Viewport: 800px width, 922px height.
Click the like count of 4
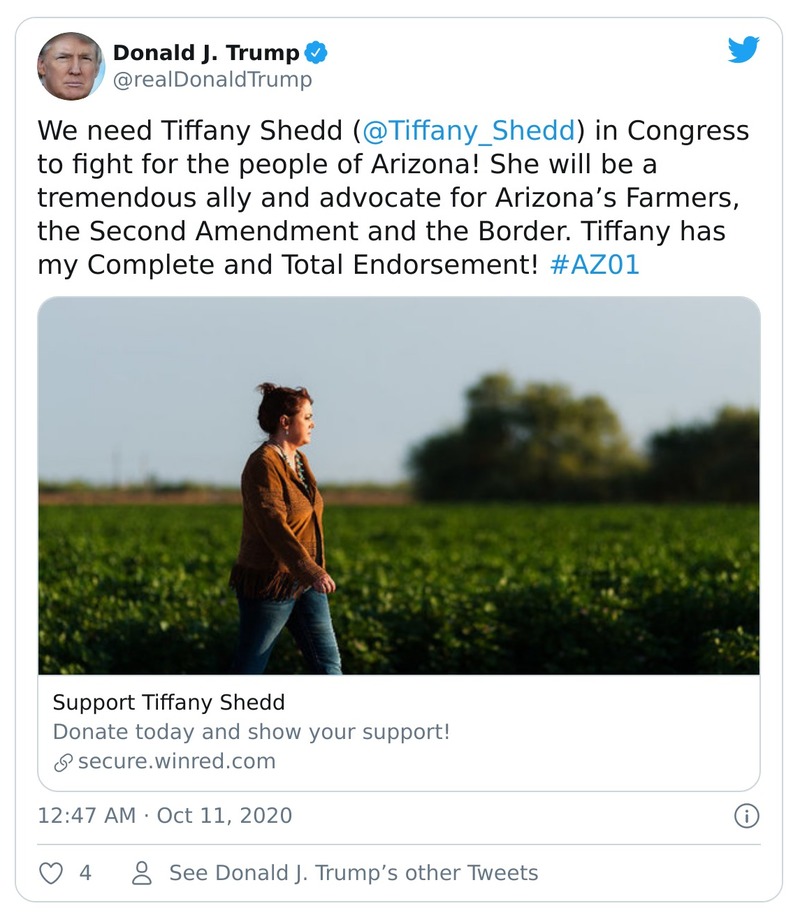point(85,873)
